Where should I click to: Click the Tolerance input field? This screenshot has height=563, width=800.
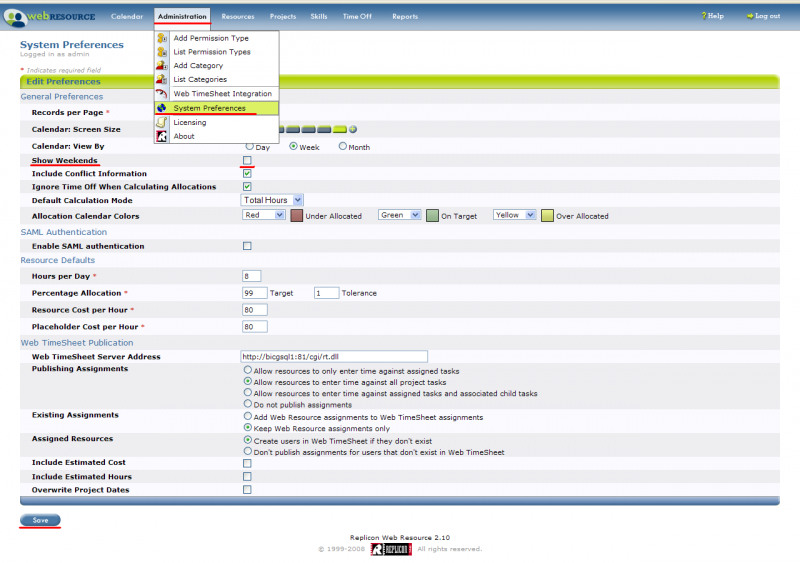[x=327, y=293]
